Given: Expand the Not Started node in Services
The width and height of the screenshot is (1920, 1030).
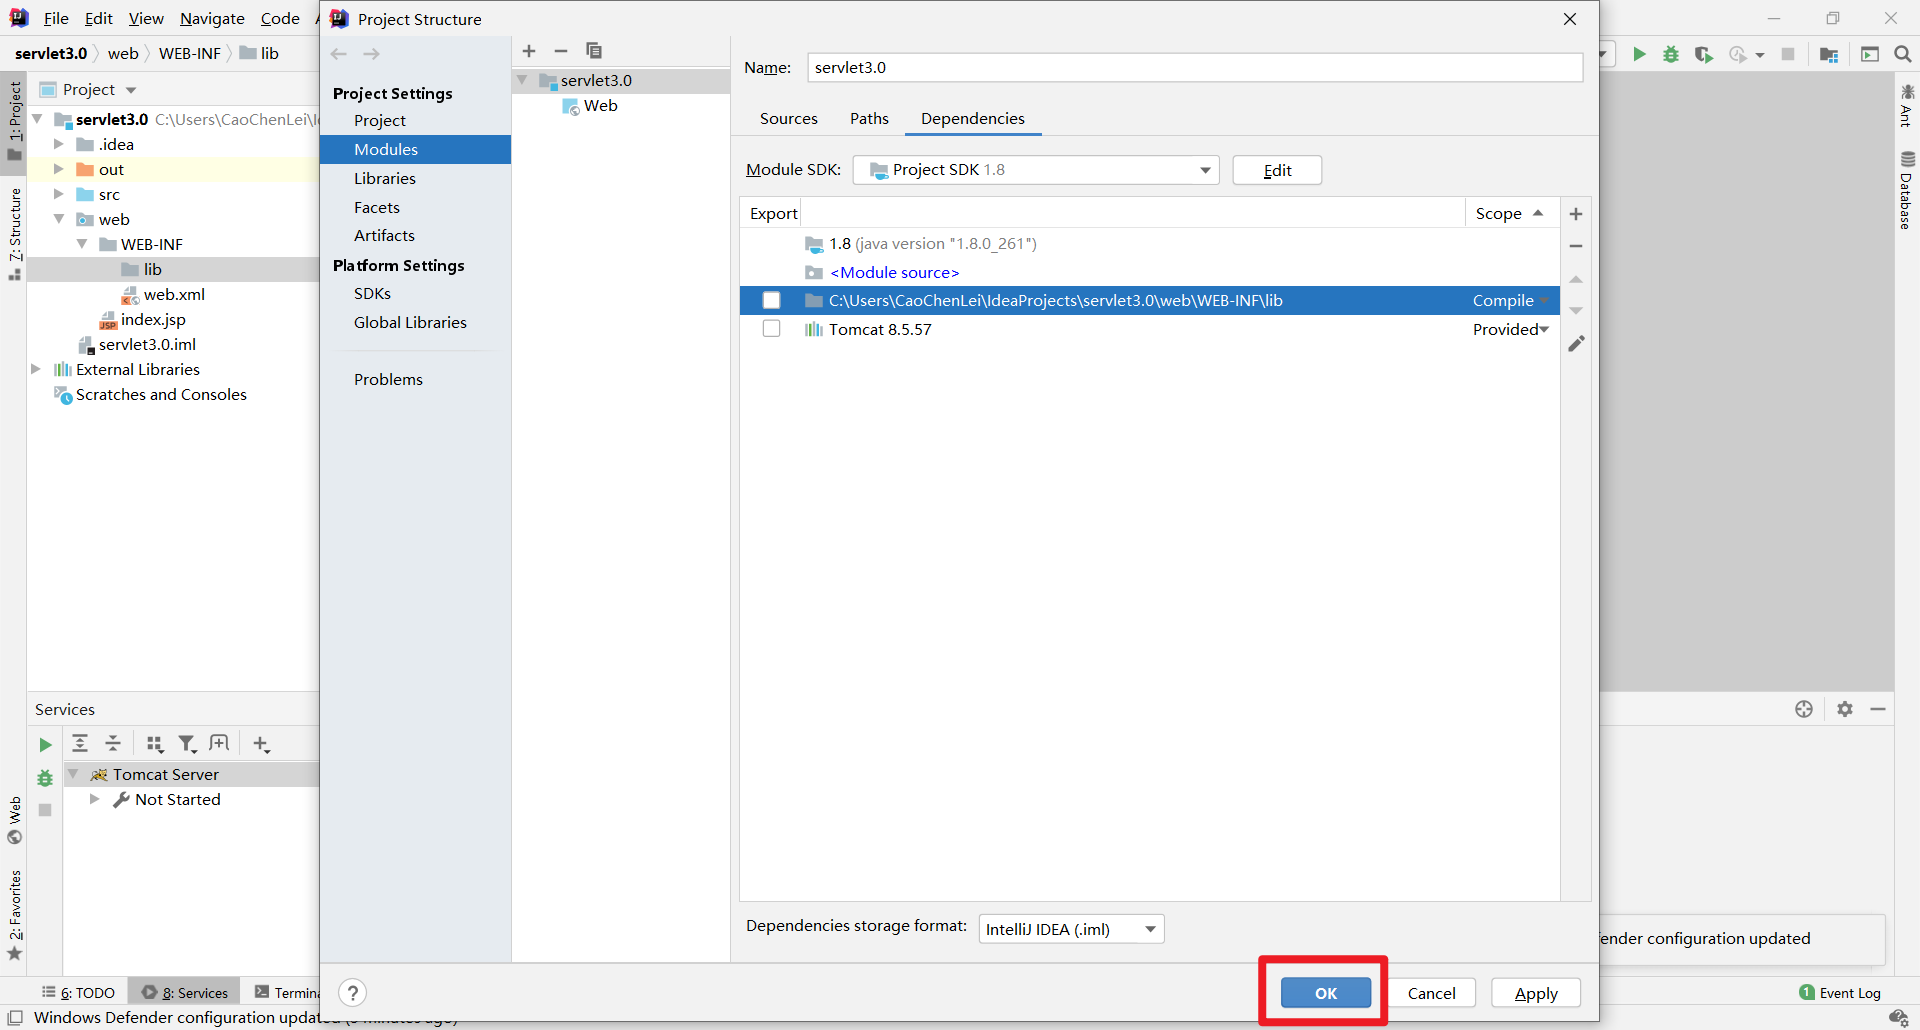Looking at the screenshot, I should point(94,799).
